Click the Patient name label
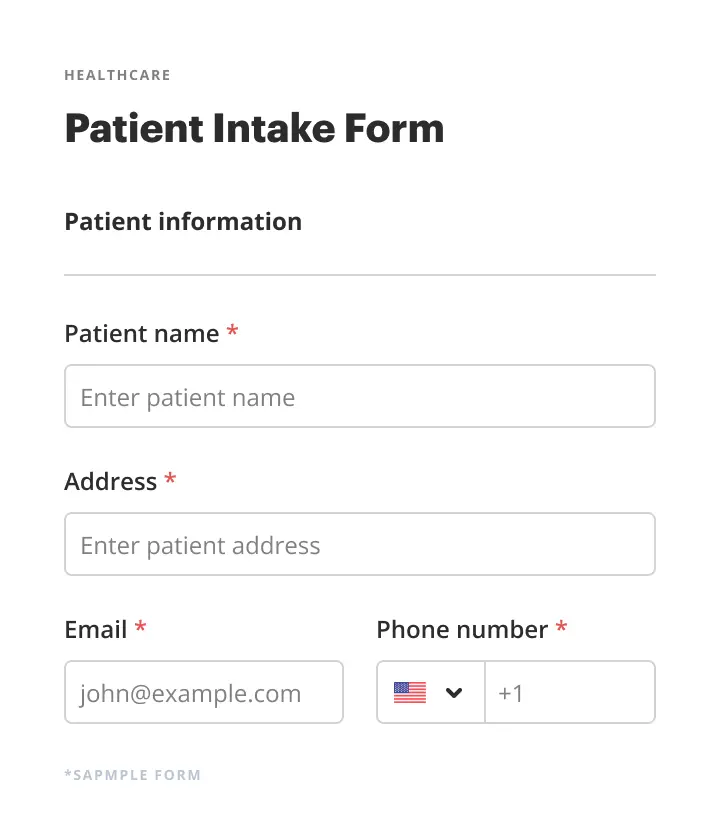This screenshot has width=720, height=824. pos(141,334)
